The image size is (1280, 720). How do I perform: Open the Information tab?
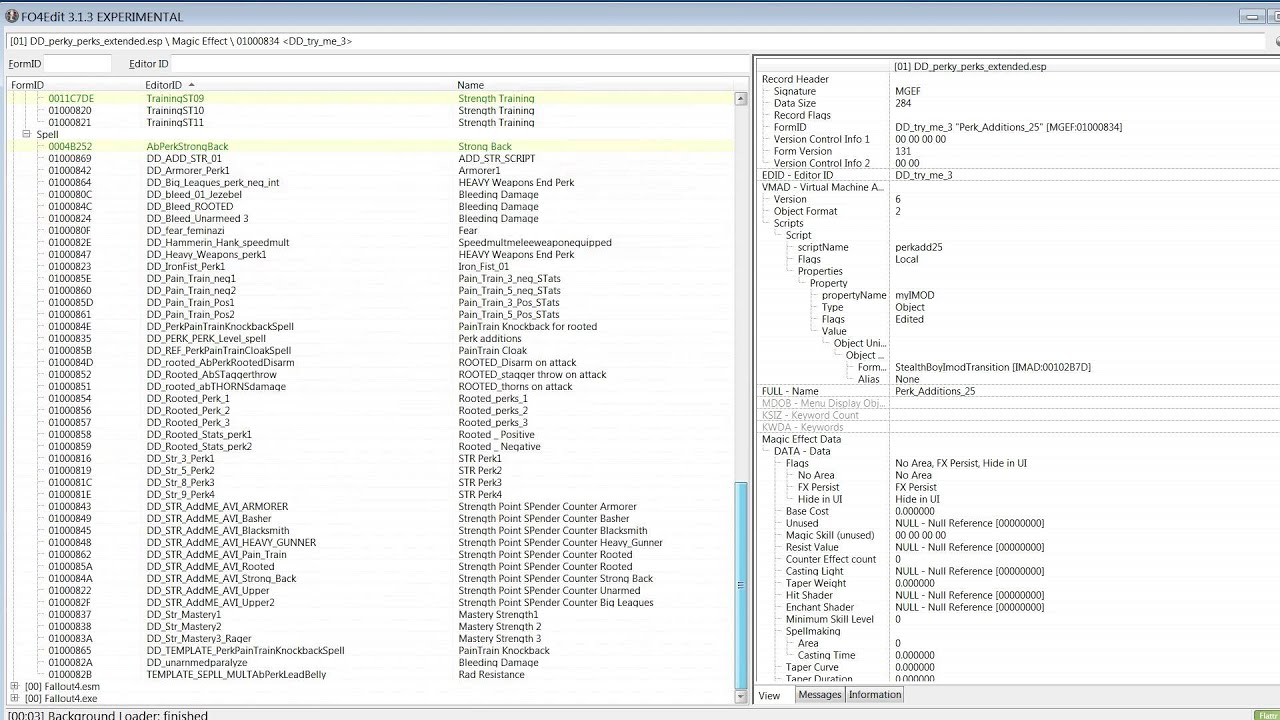tap(875, 695)
